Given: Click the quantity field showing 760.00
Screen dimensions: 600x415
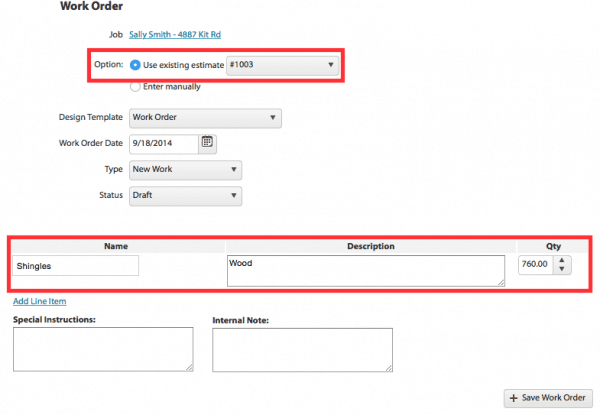Looking at the screenshot, I should 535,265.
